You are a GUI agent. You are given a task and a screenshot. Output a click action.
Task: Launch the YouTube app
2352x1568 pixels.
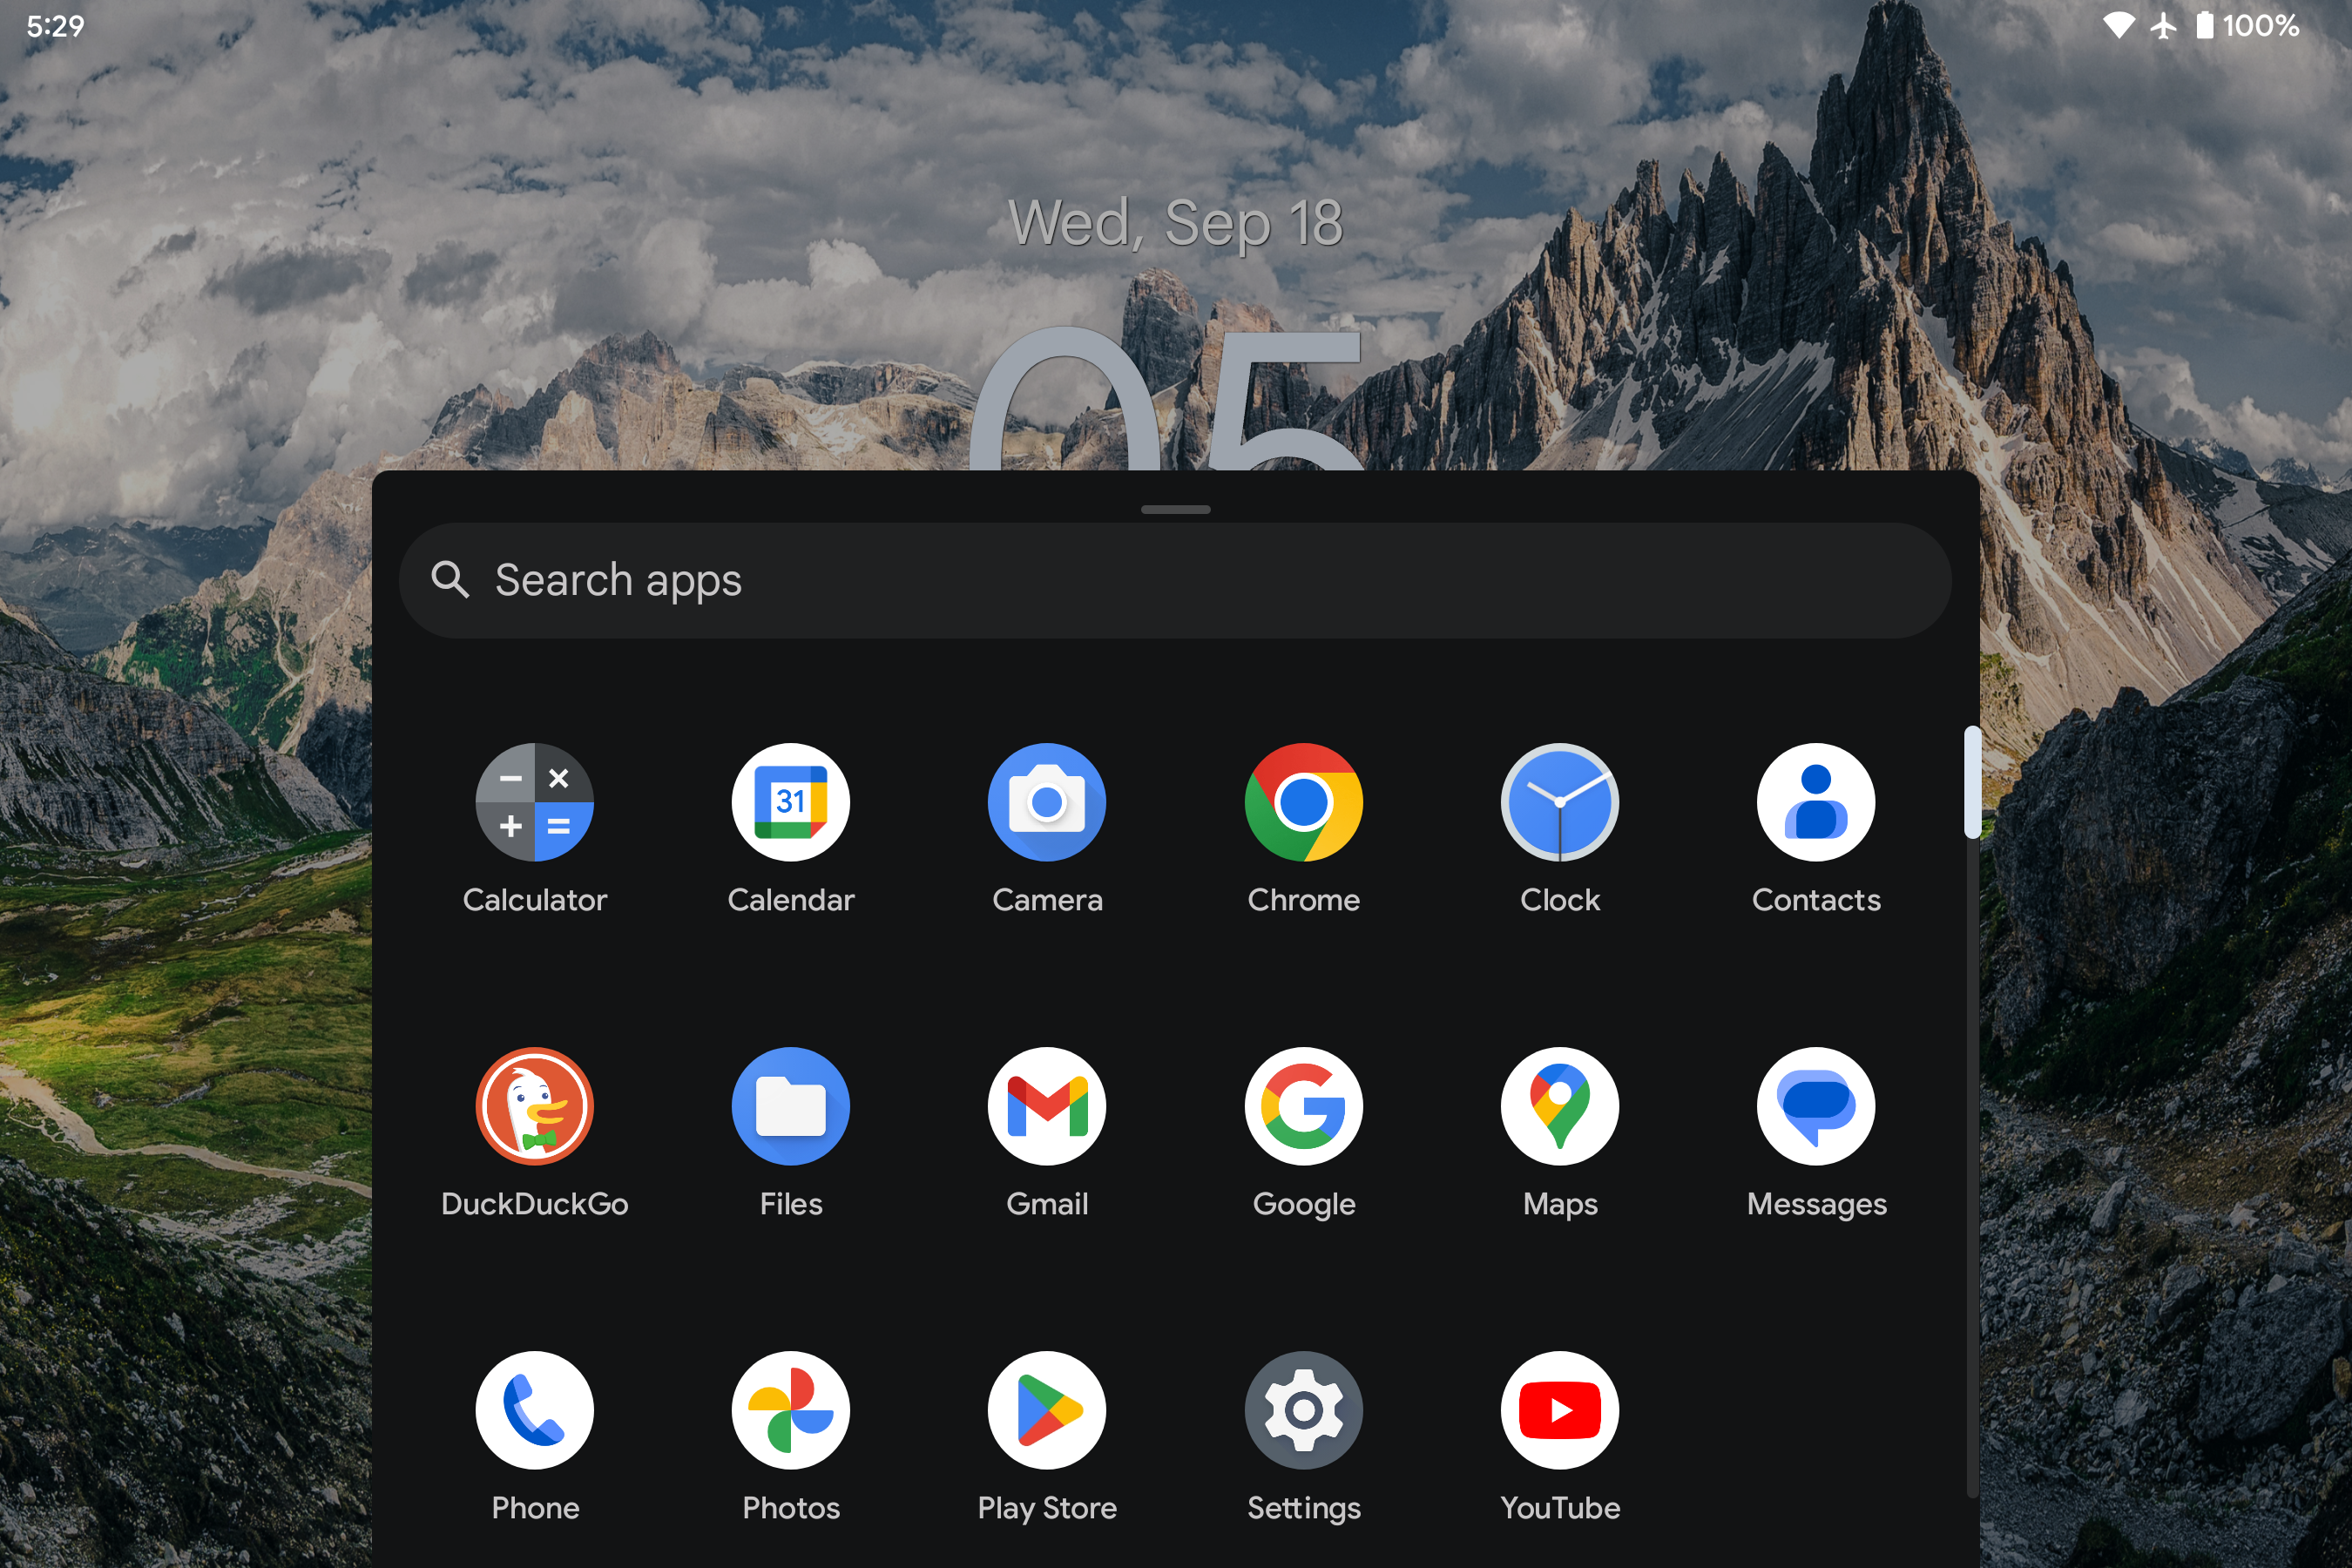click(x=1559, y=1410)
